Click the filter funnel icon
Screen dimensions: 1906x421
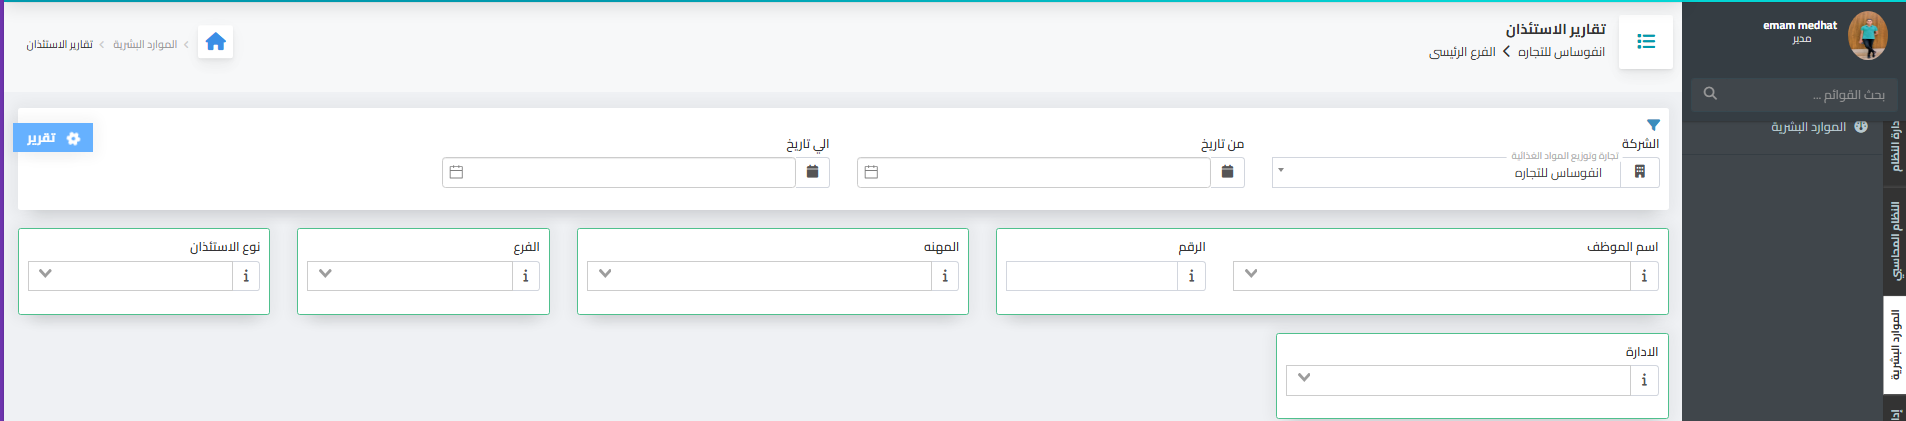pyautogui.click(x=1653, y=125)
